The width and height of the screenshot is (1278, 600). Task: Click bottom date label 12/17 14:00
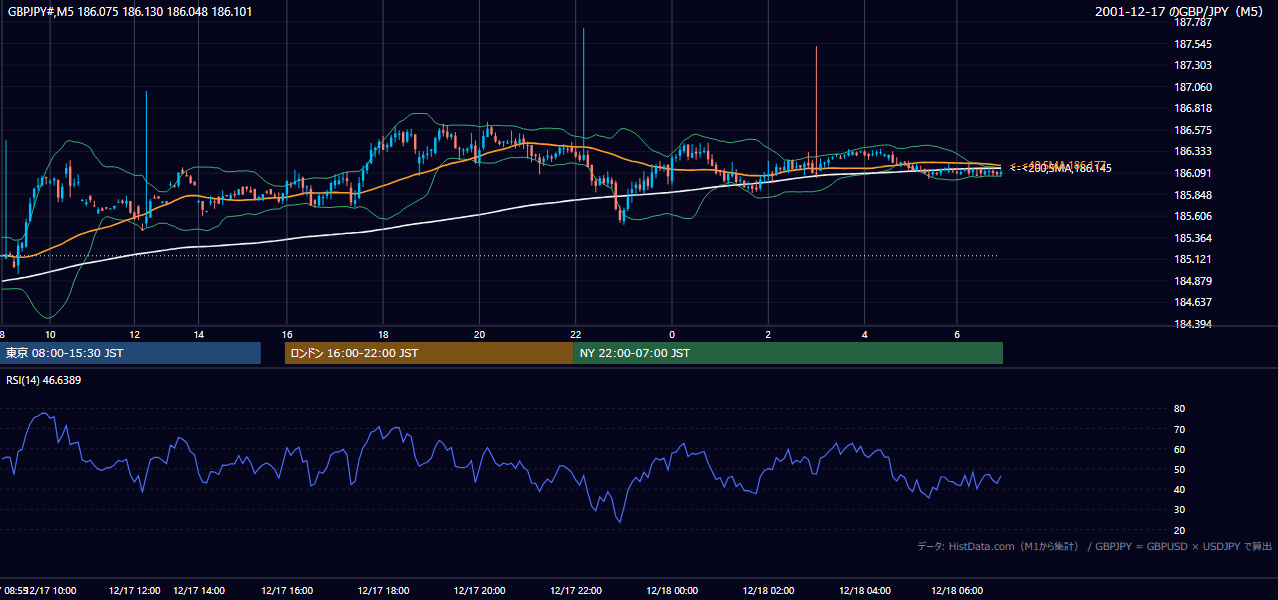pos(199,590)
